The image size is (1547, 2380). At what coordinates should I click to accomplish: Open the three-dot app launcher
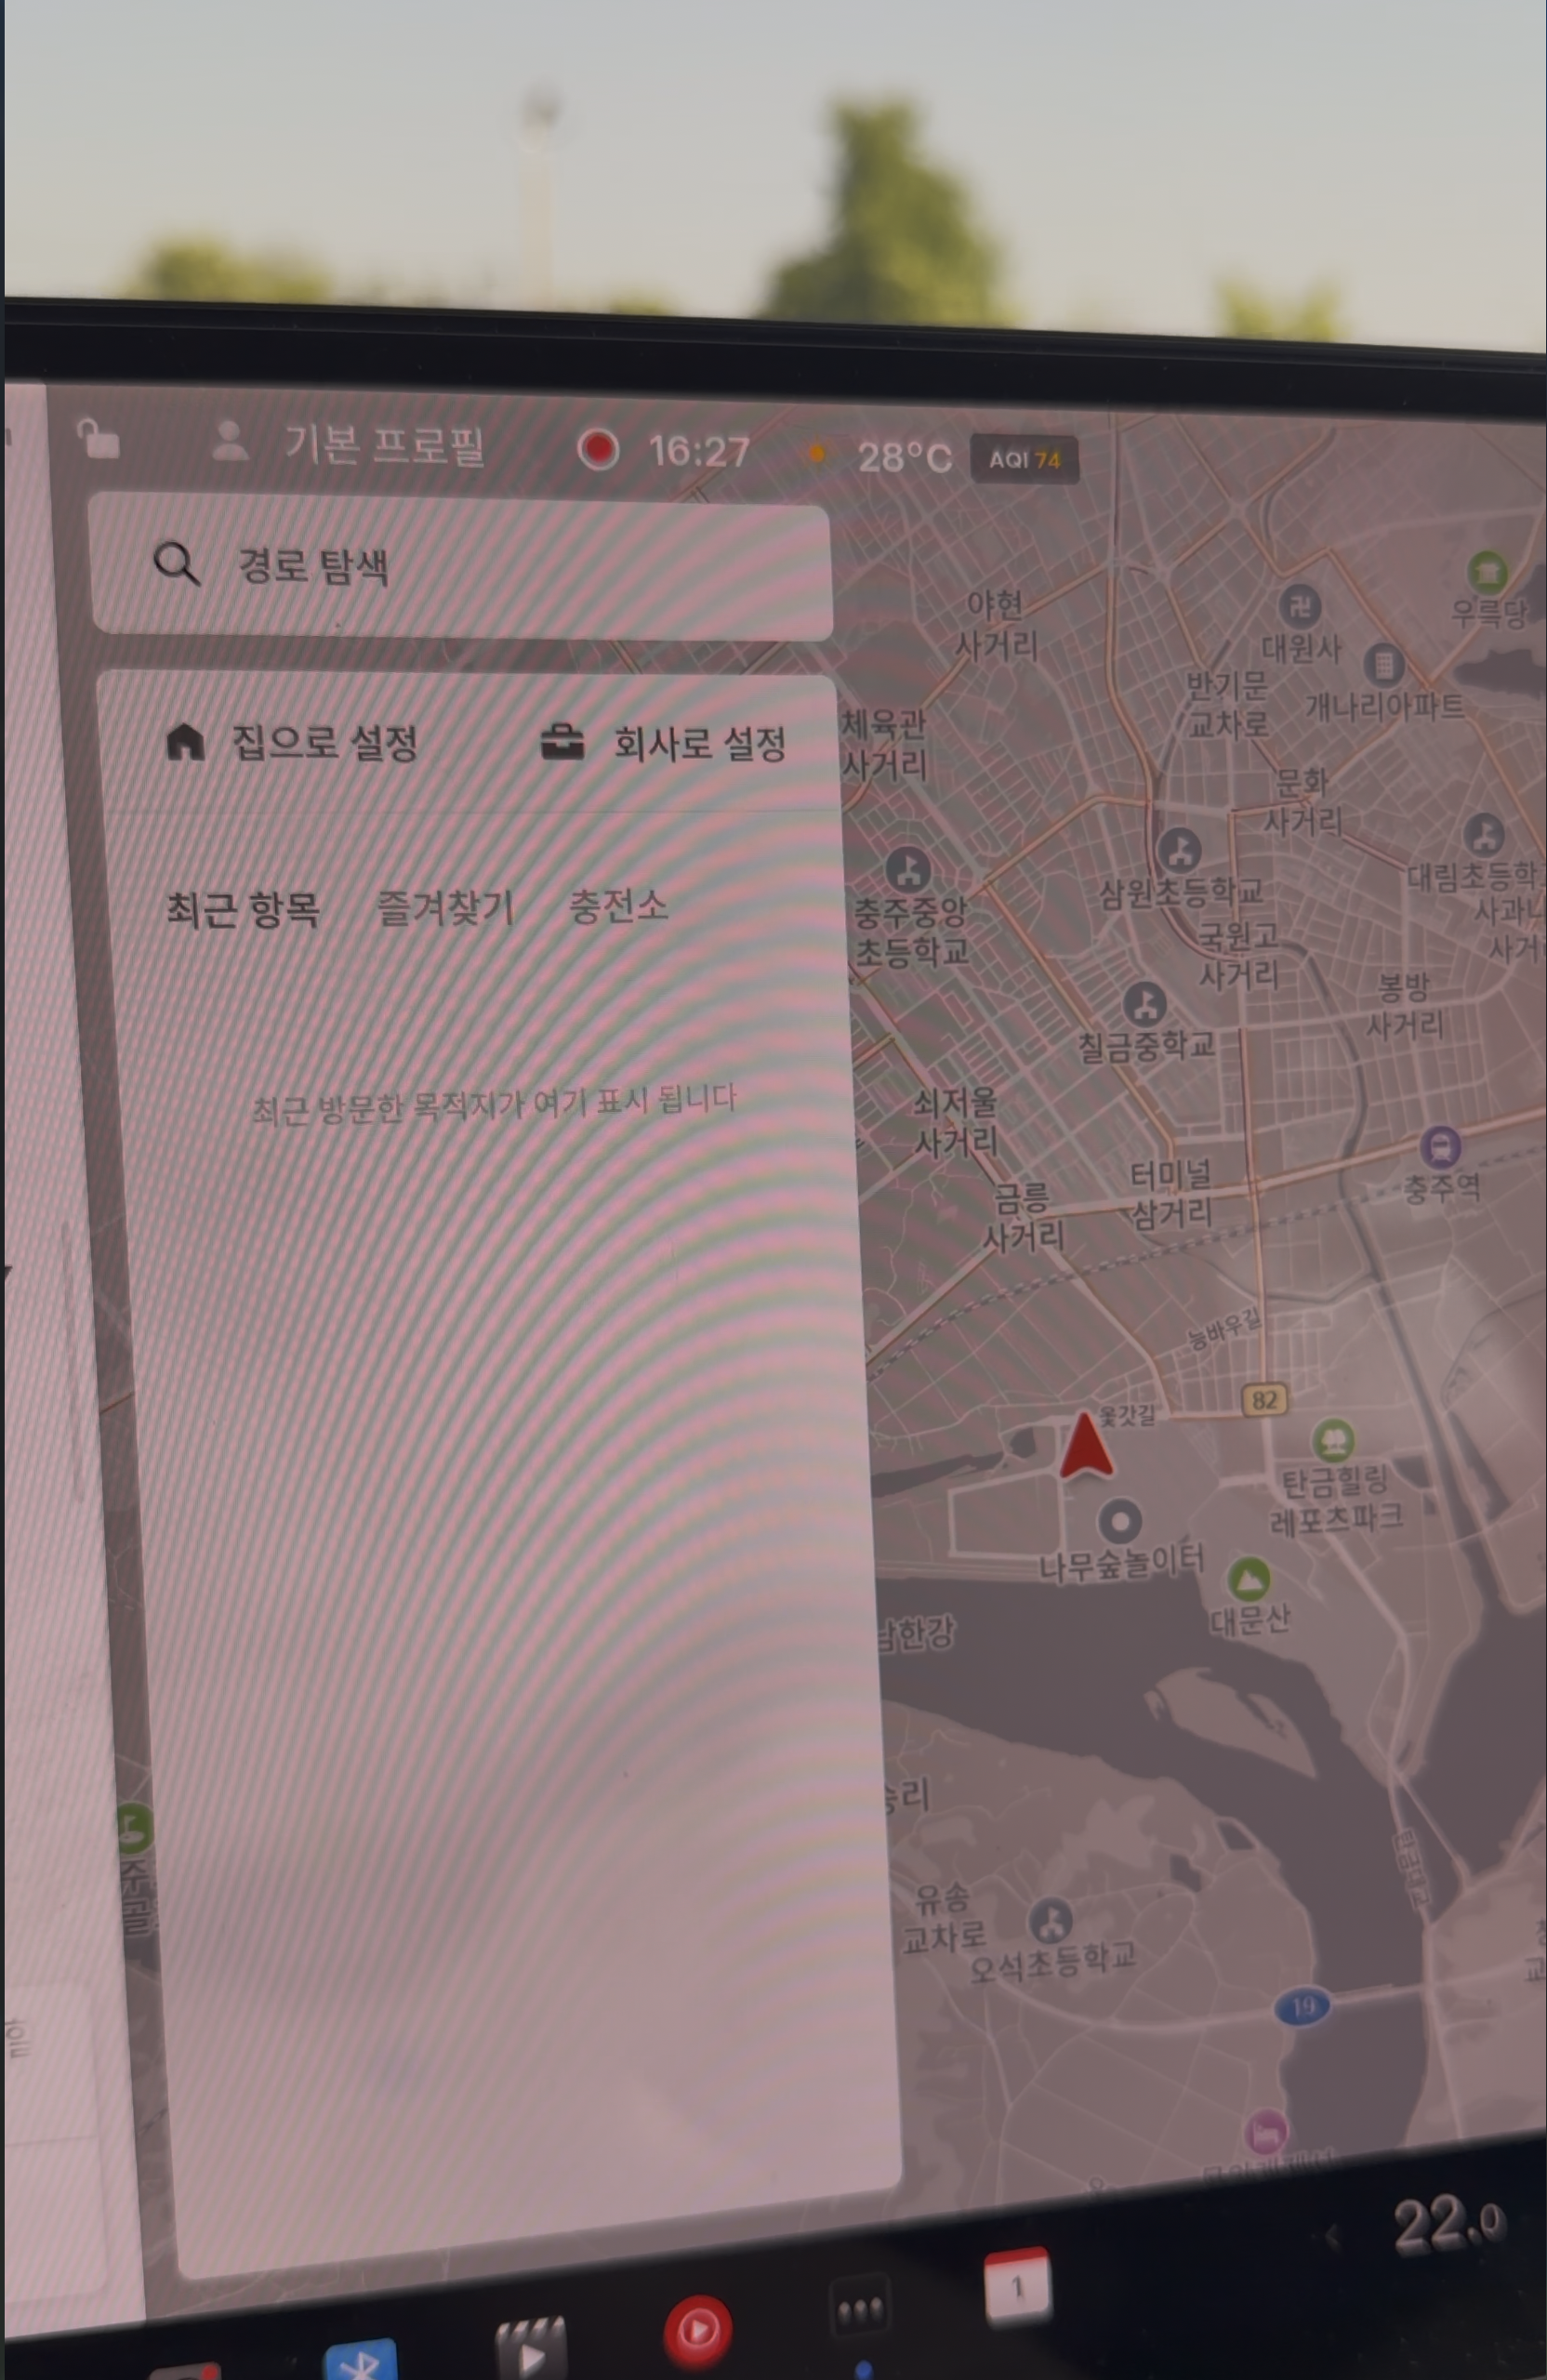pyautogui.click(x=860, y=2309)
